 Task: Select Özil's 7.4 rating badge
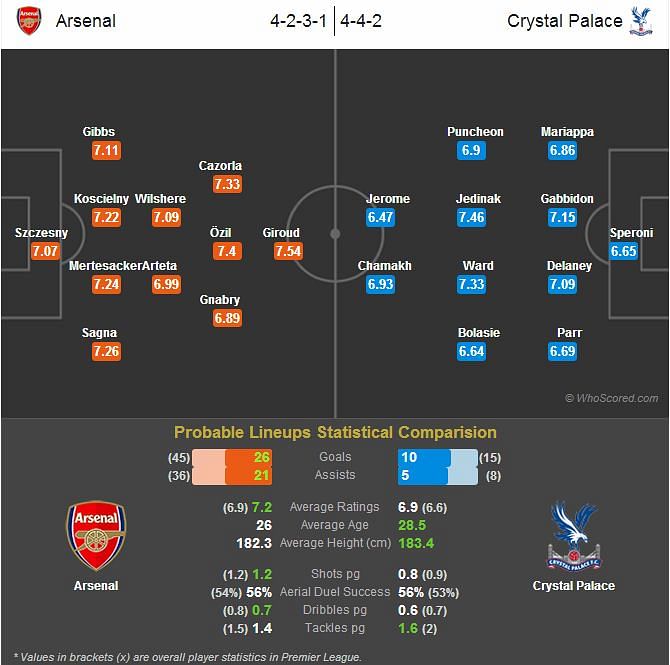tap(227, 251)
